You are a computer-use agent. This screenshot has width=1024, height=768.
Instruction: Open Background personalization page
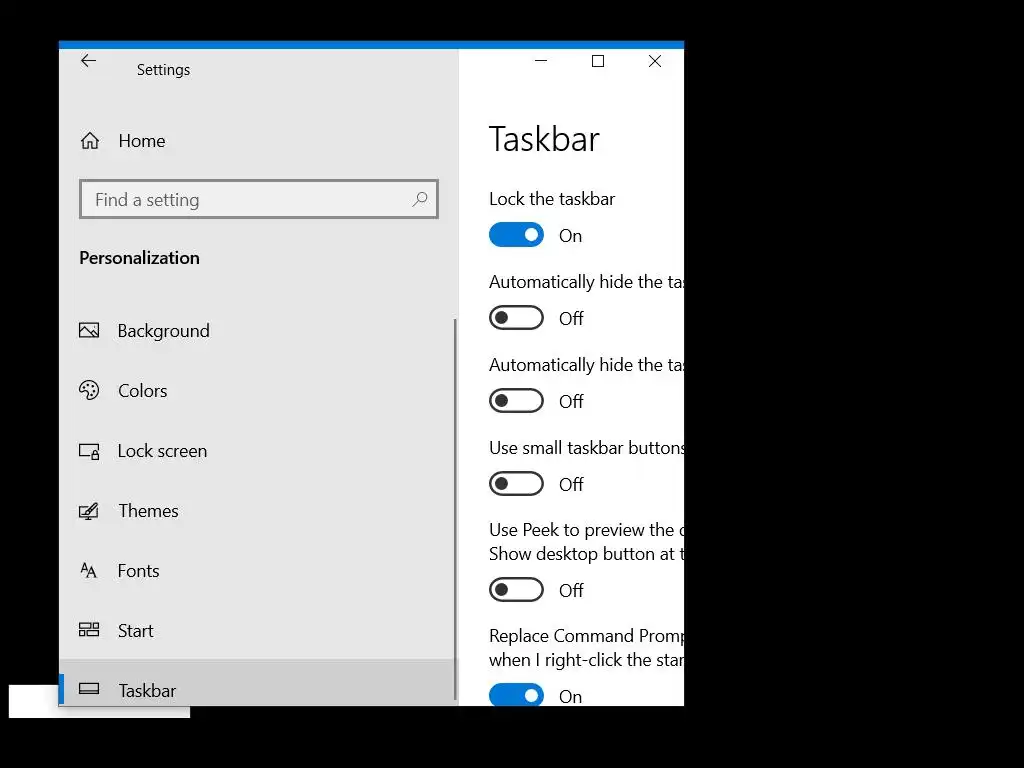(258, 330)
